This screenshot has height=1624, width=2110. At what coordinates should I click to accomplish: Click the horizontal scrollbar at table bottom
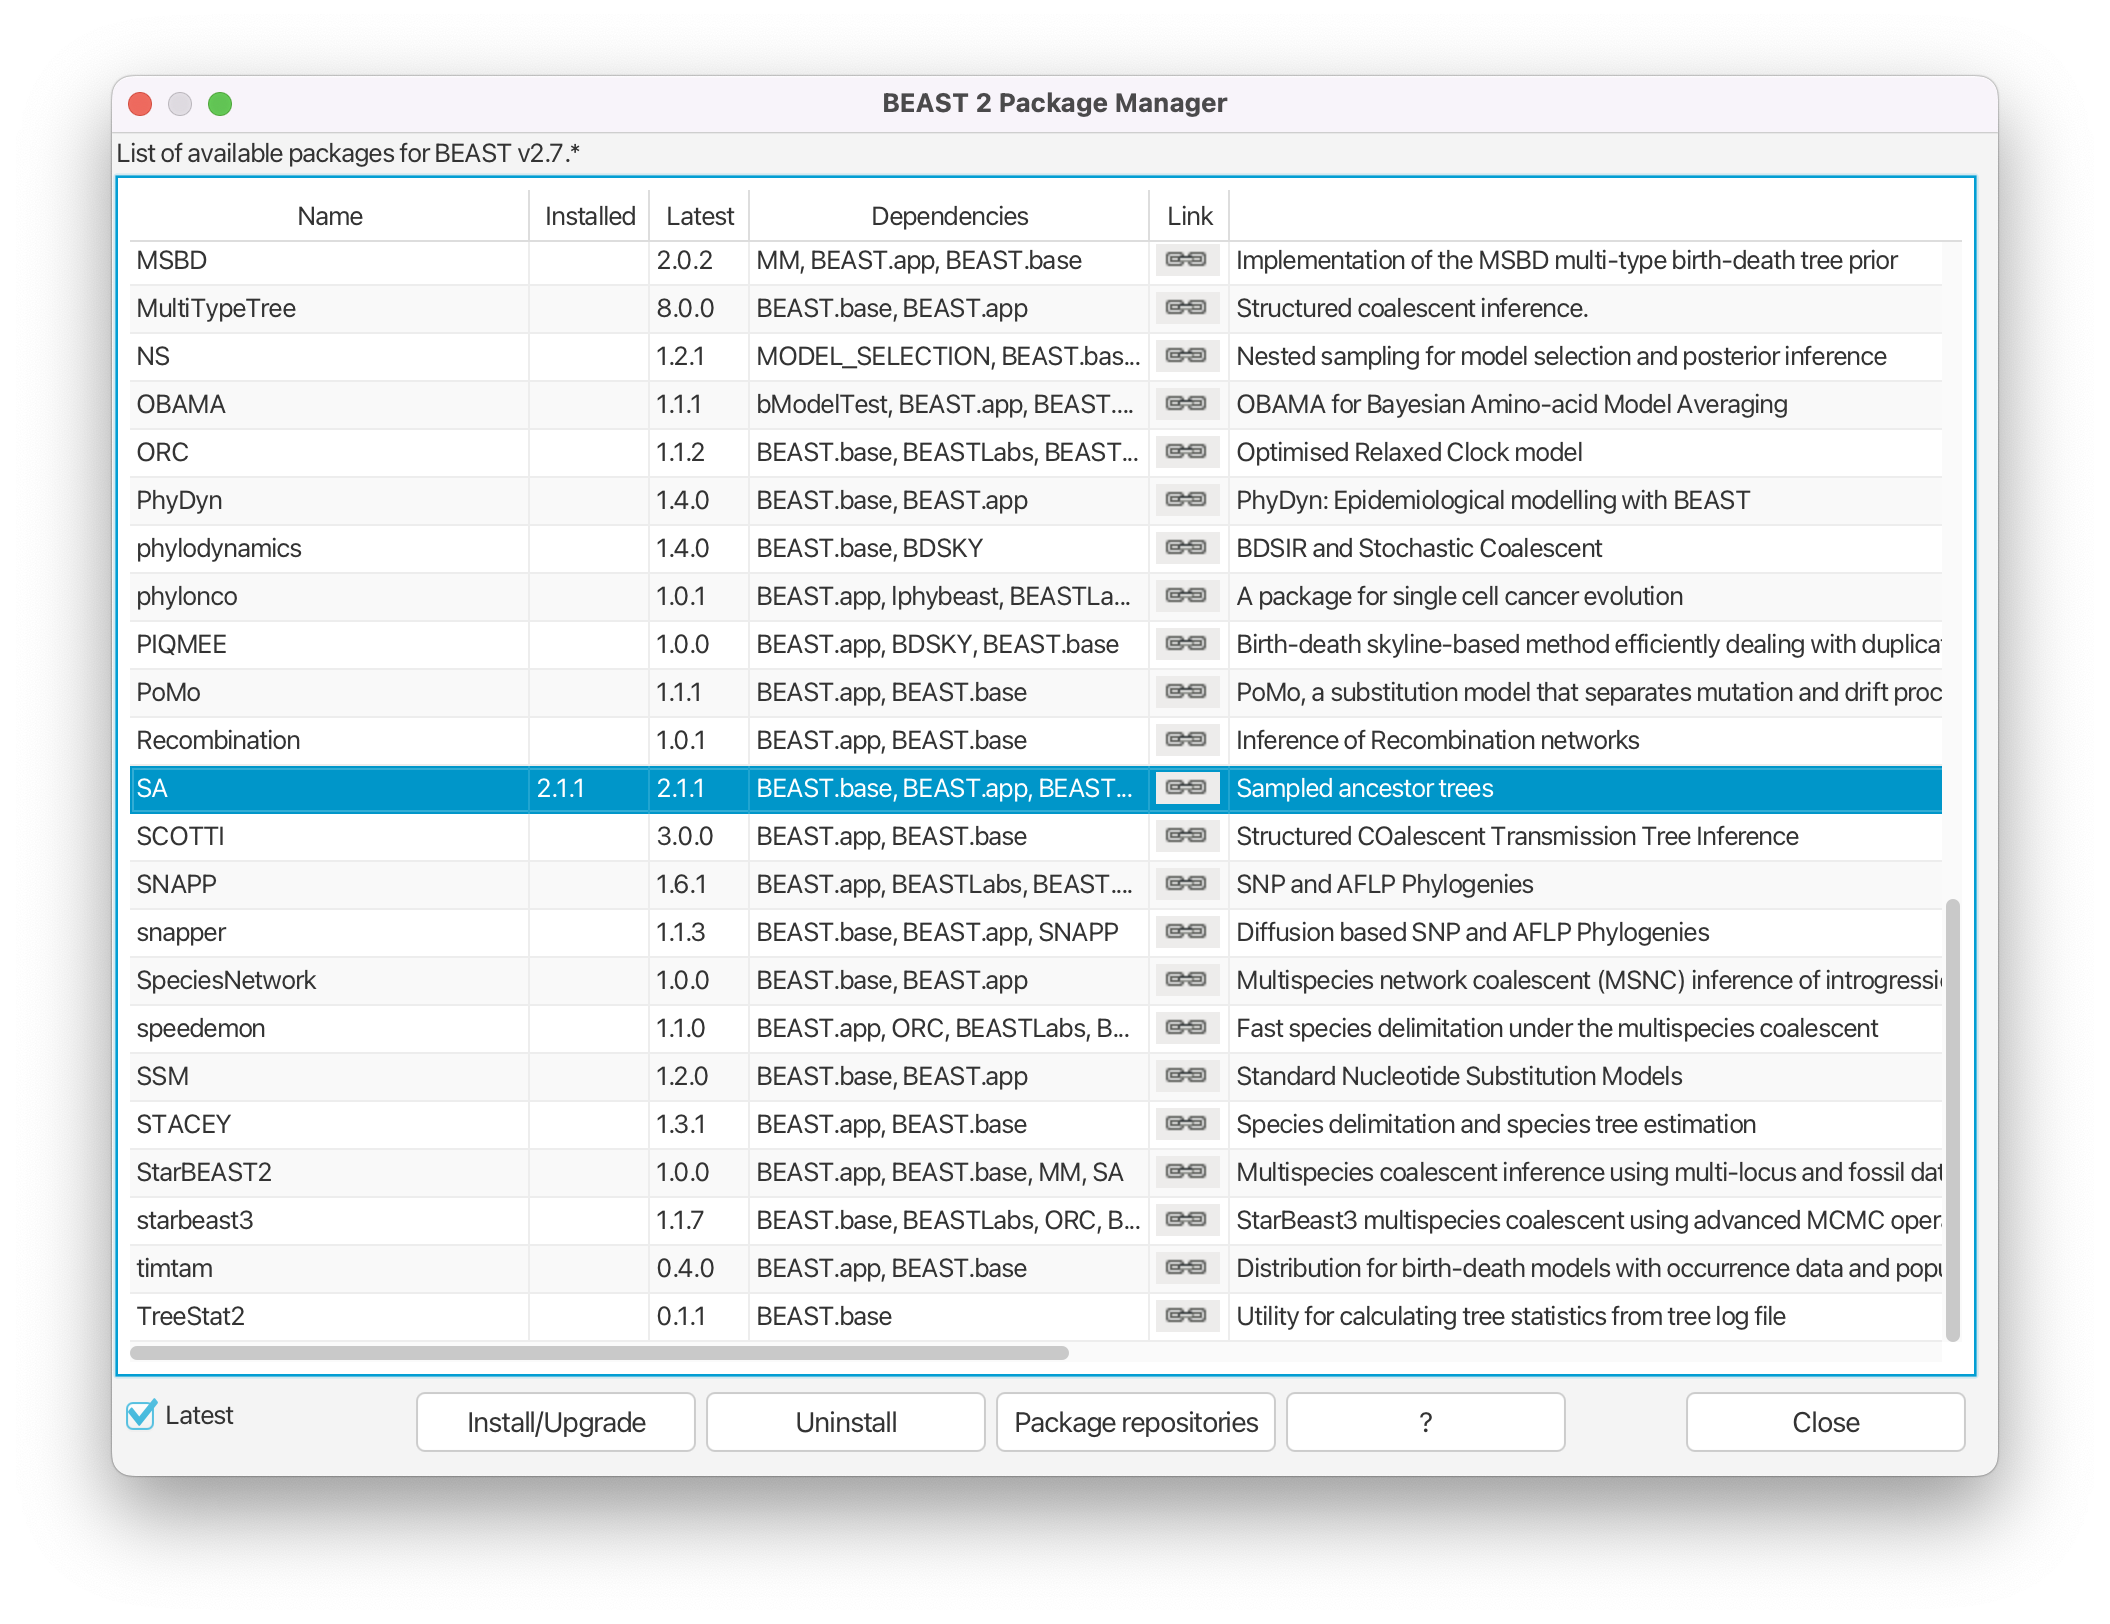tap(600, 1353)
